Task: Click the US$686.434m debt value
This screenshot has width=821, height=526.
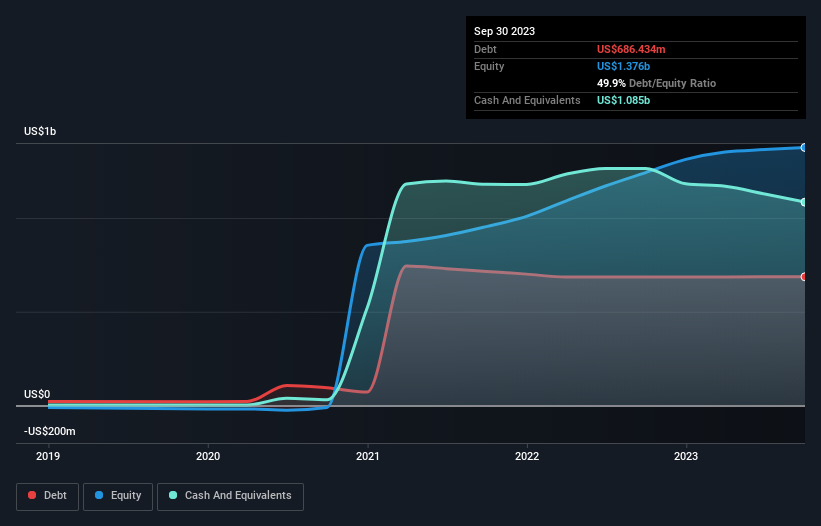Action: point(631,49)
